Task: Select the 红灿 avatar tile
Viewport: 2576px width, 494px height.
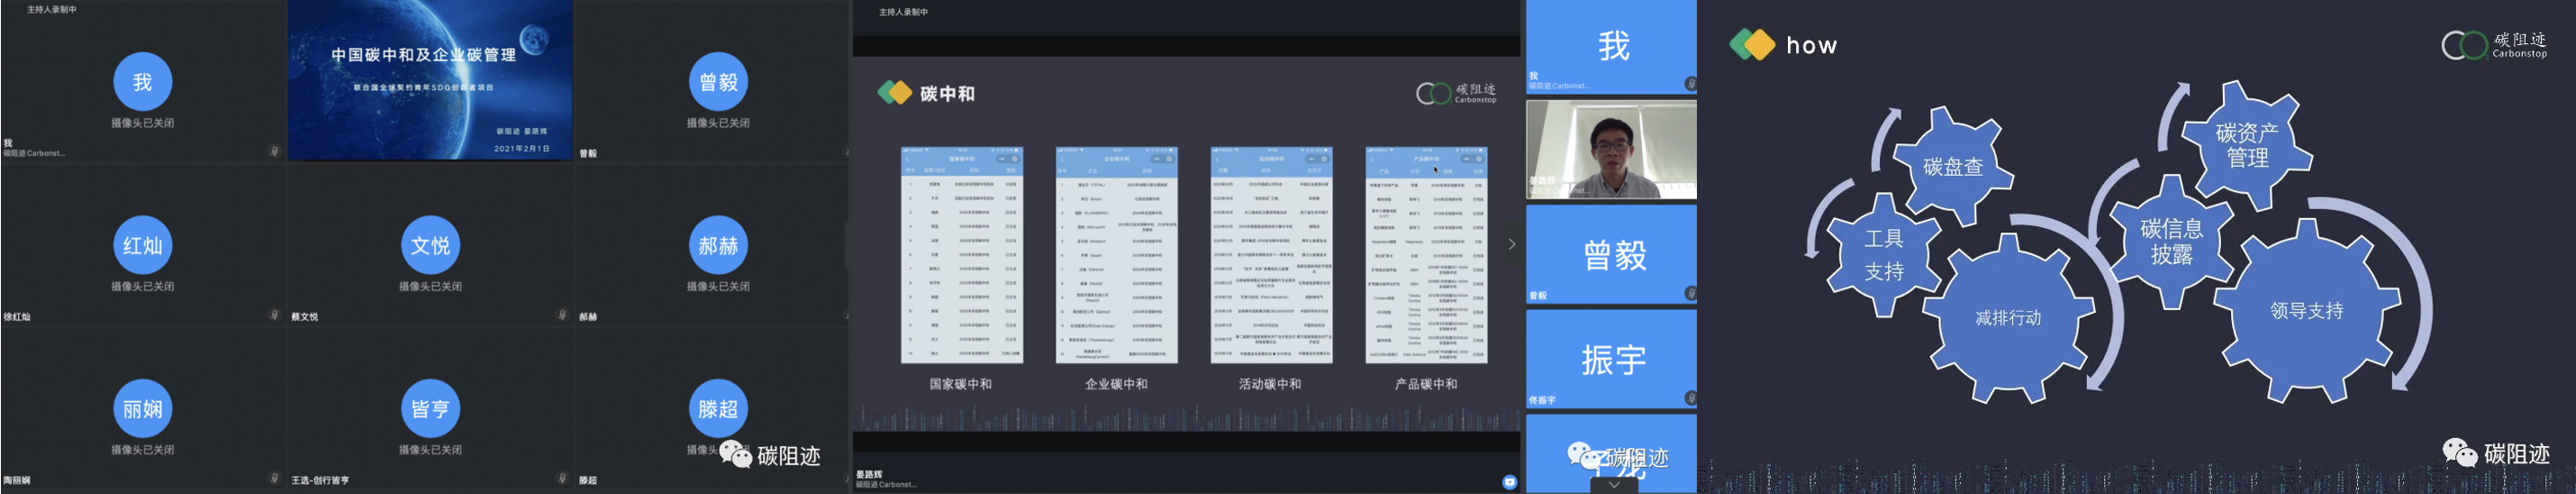Action: [143, 245]
